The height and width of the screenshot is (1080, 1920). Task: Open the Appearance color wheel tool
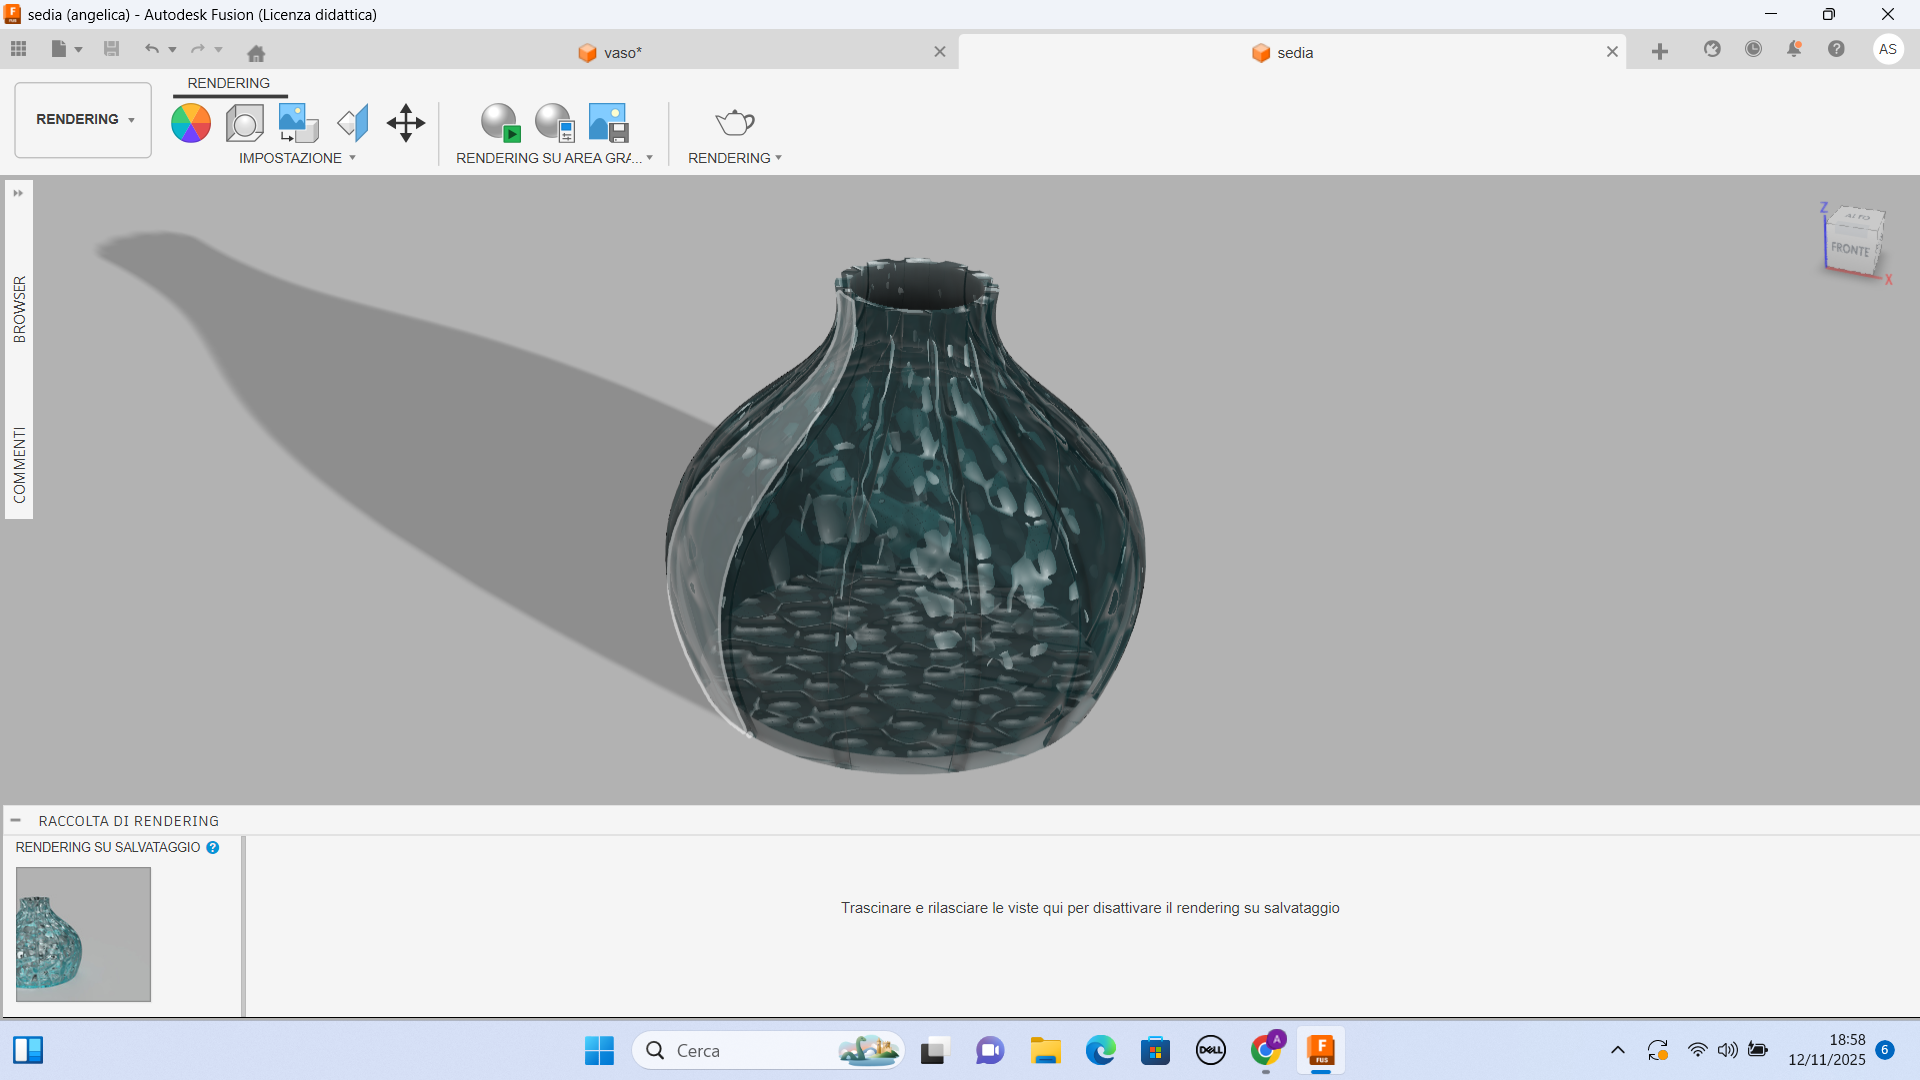pyautogui.click(x=190, y=123)
